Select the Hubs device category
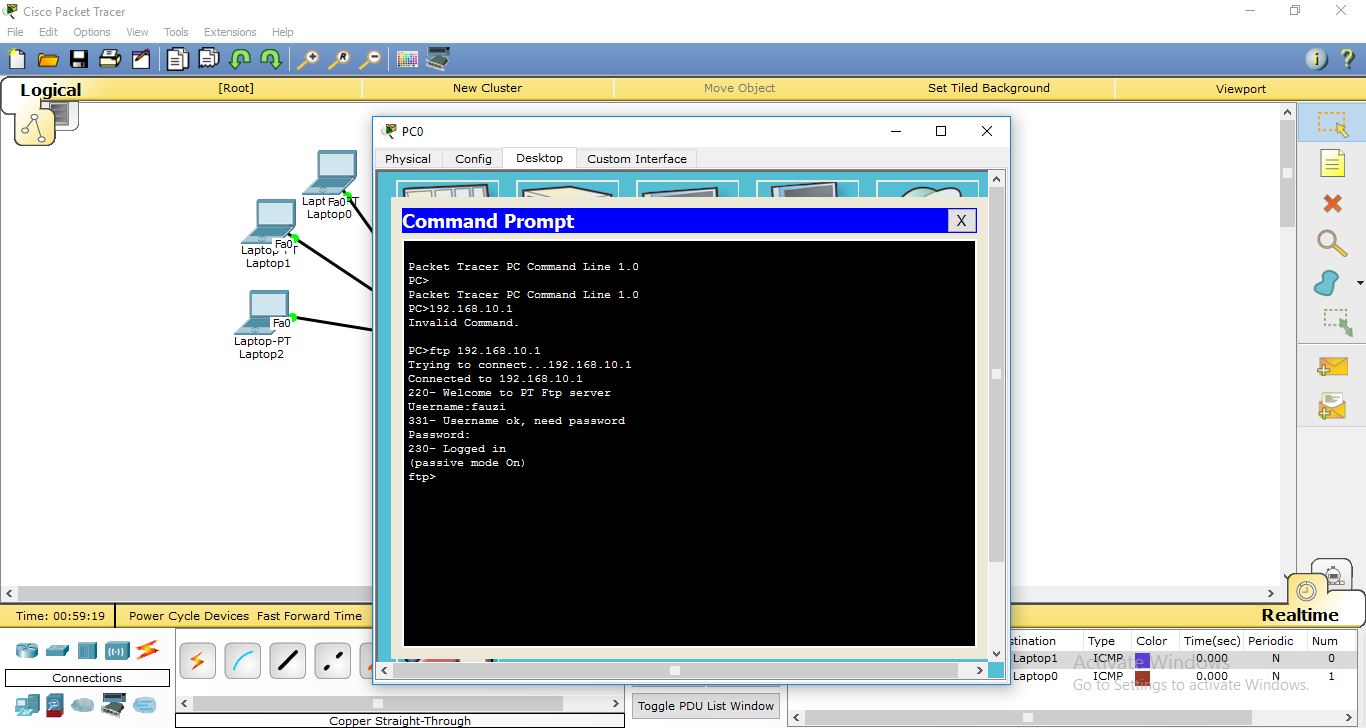1366x728 pixels. click(87, 650)
